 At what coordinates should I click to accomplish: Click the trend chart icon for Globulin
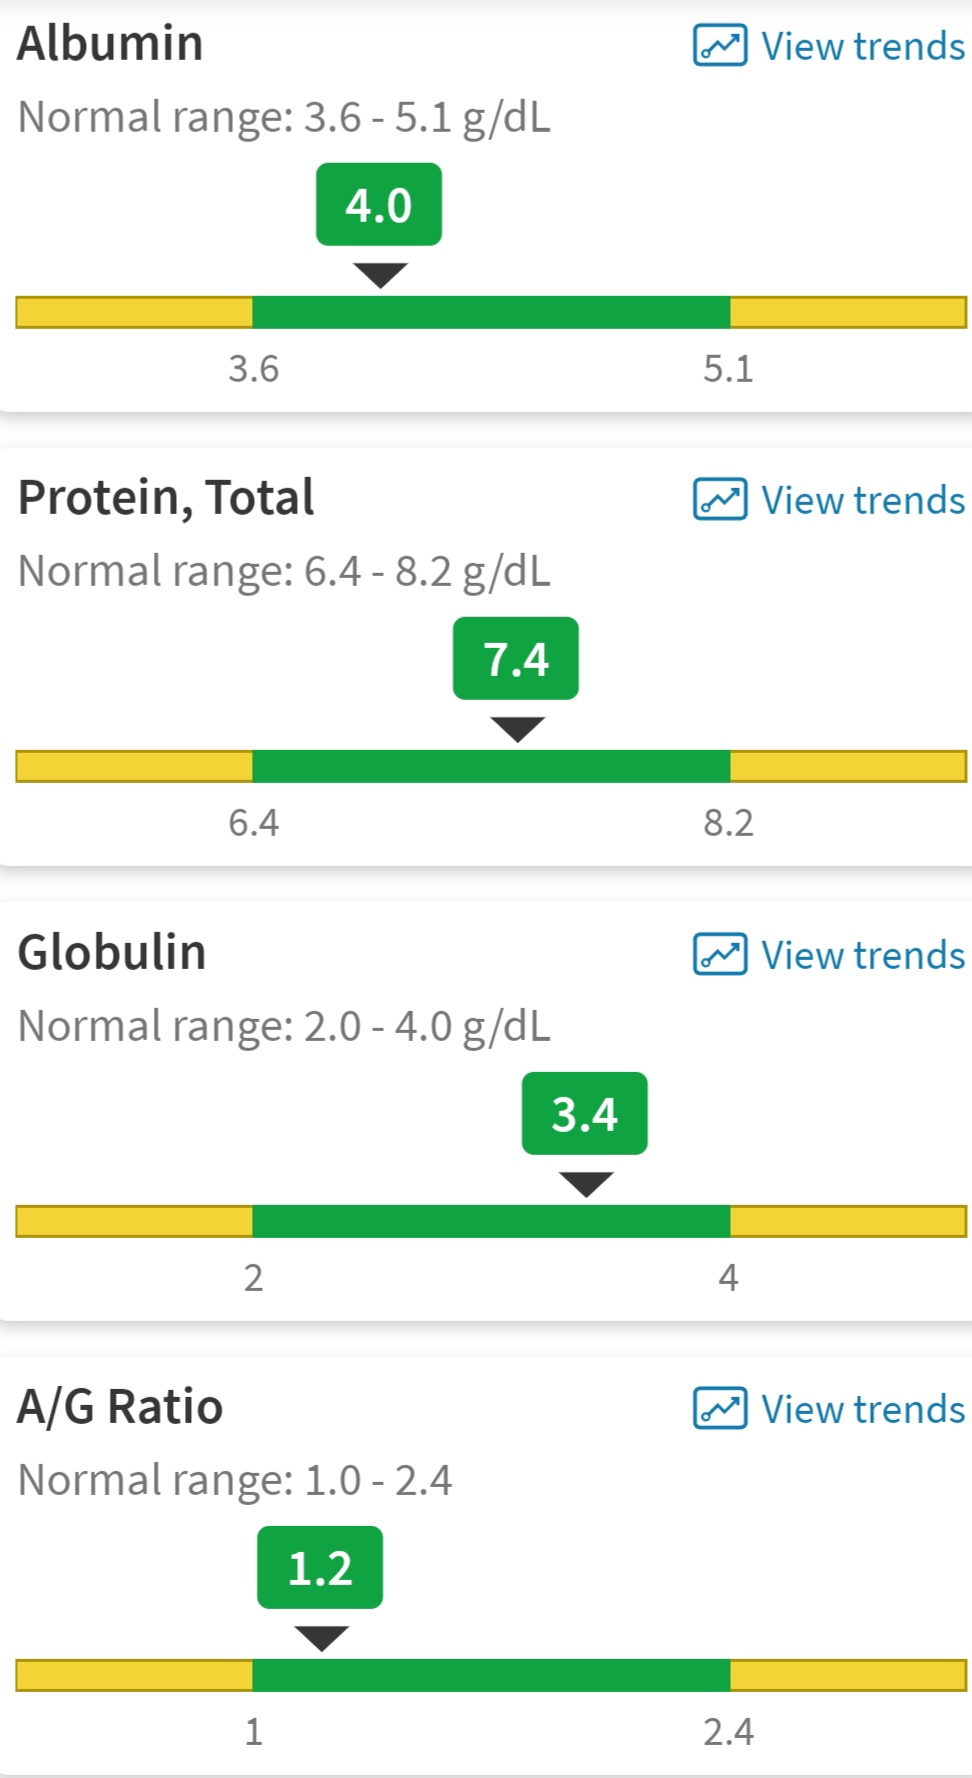click(720, 955)
